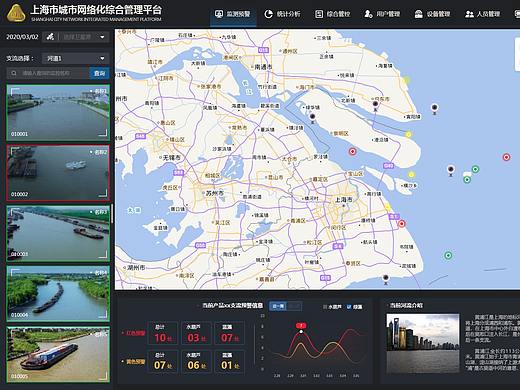
Task: Open camera thumbnail 010005
Action: pos(58,354)
